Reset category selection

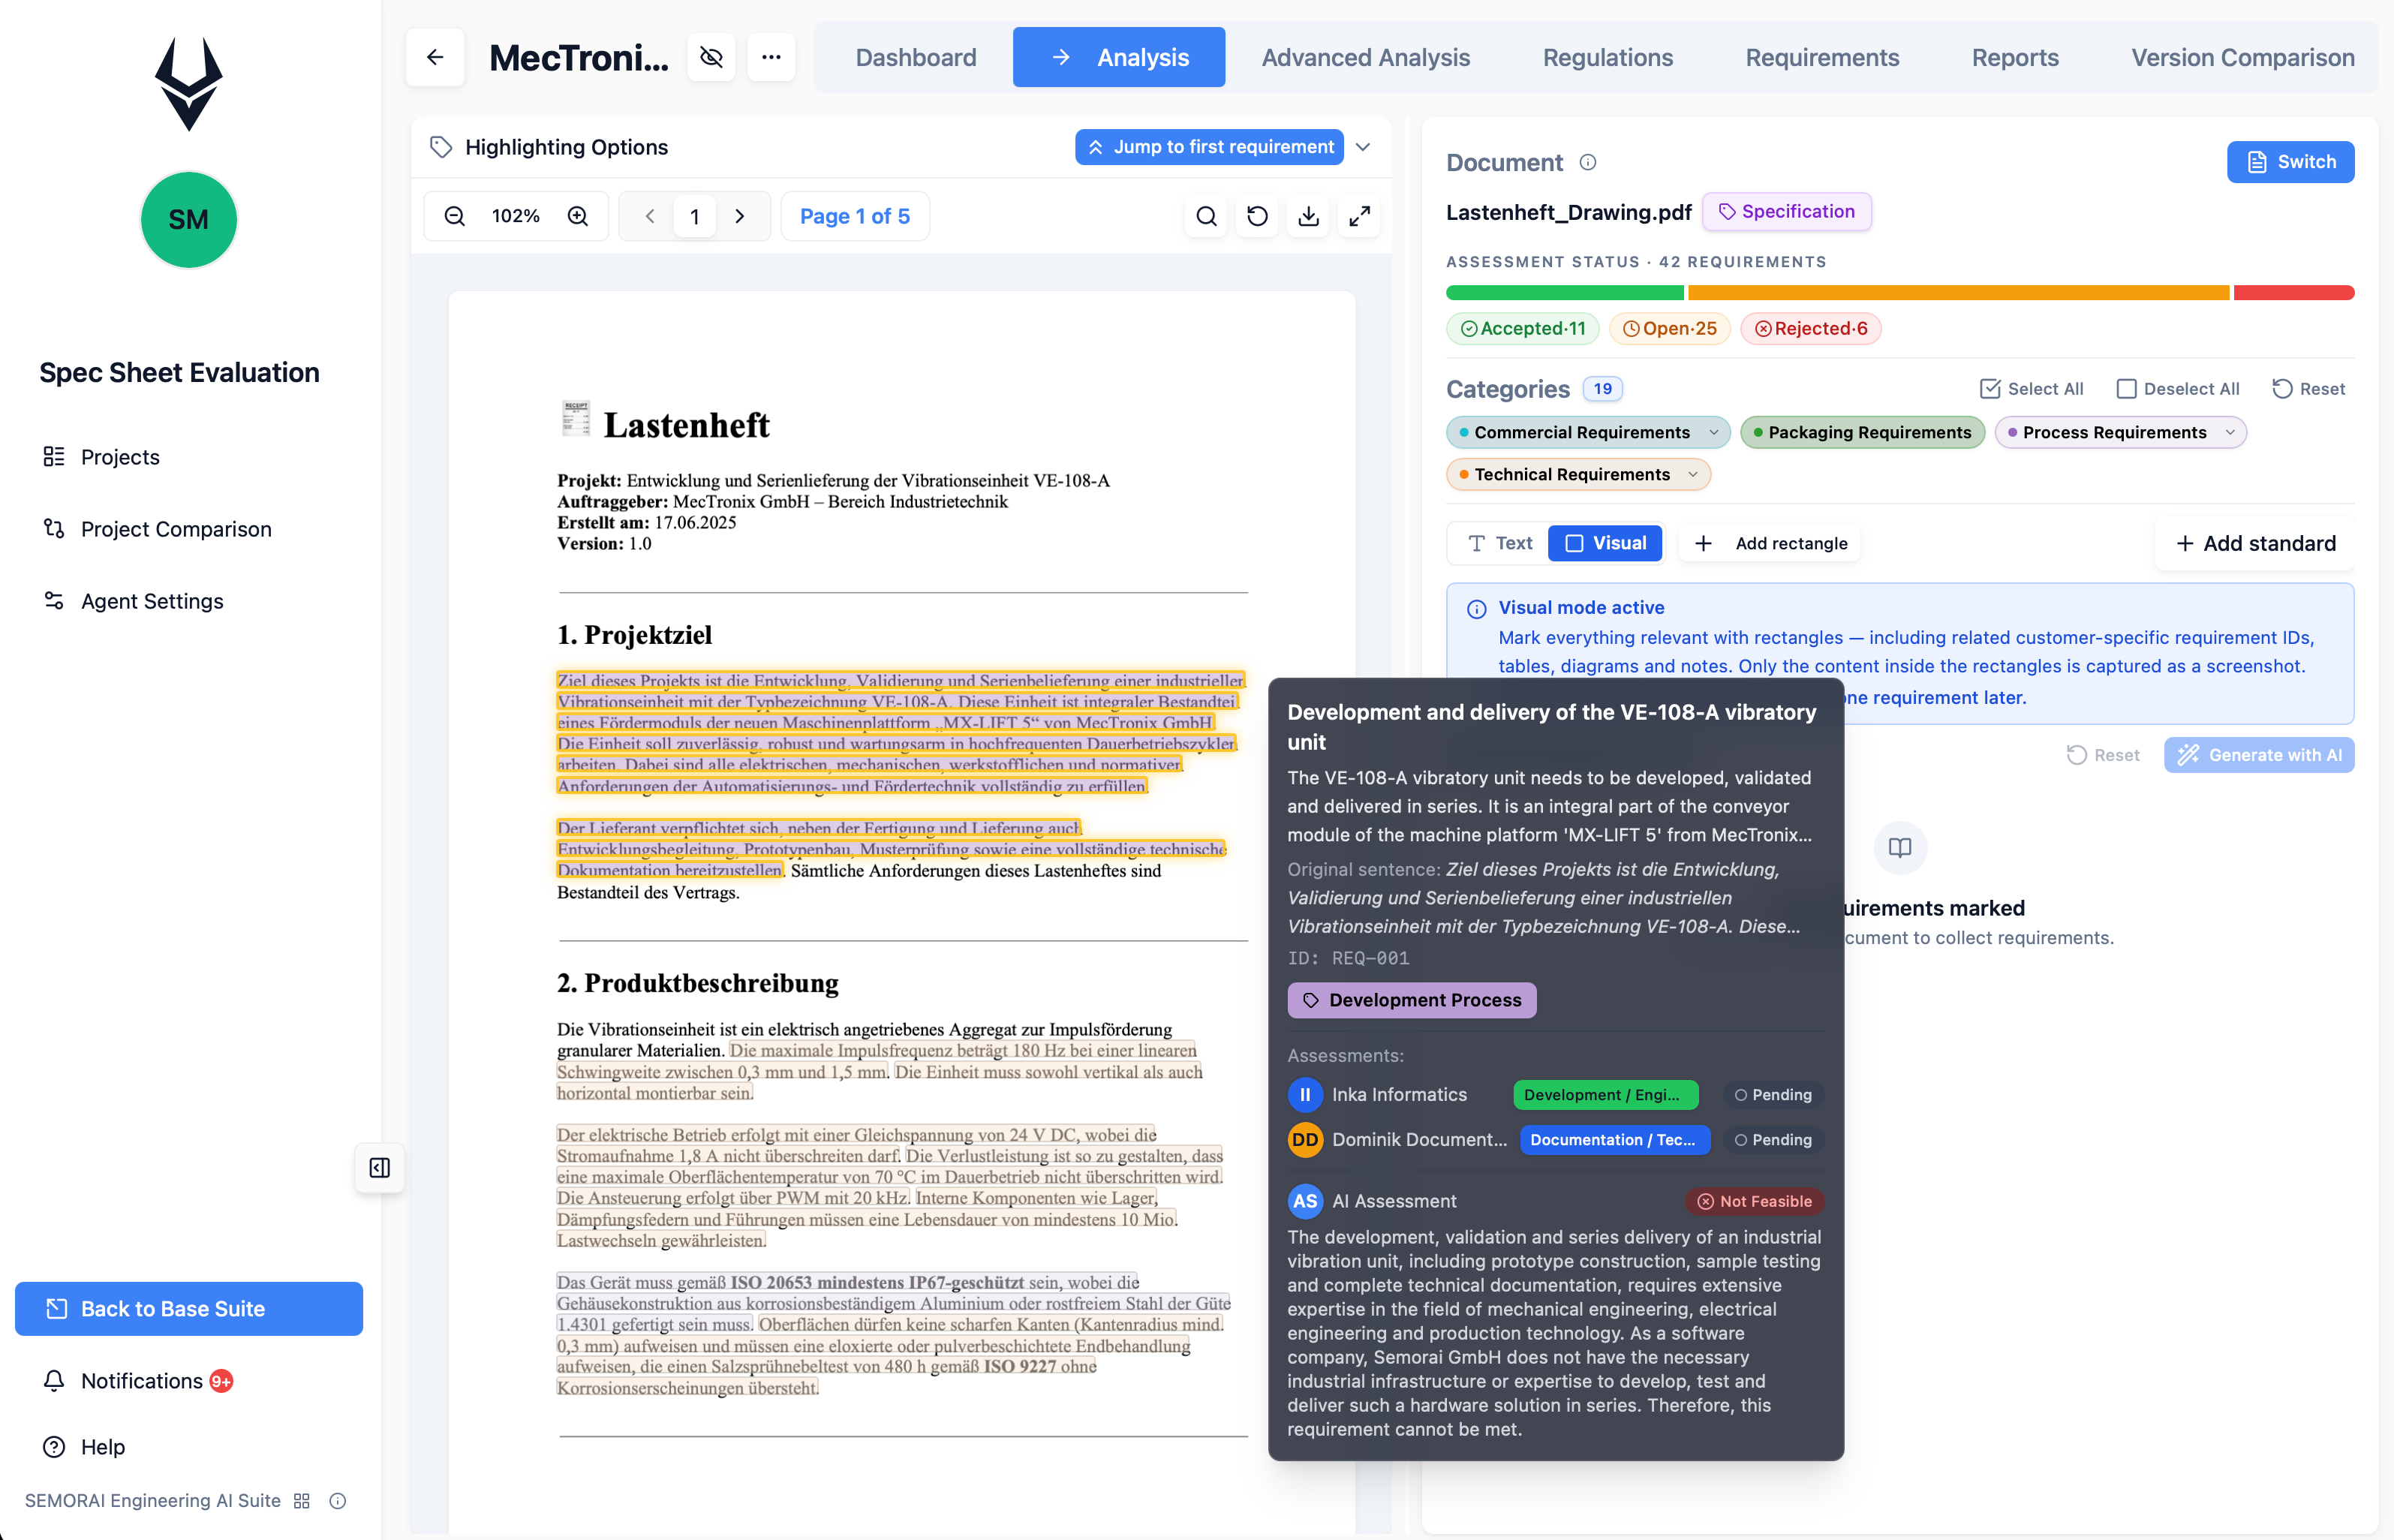coord(2308,389)
